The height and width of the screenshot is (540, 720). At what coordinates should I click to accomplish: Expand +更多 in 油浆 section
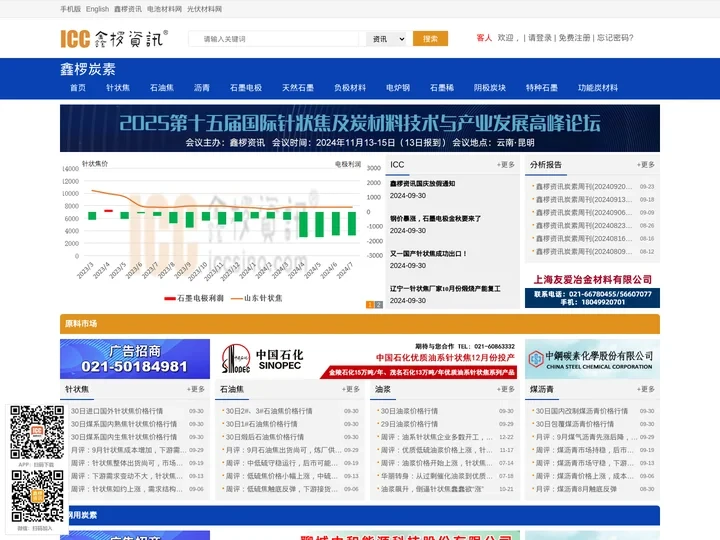click(x=506, y=389)
